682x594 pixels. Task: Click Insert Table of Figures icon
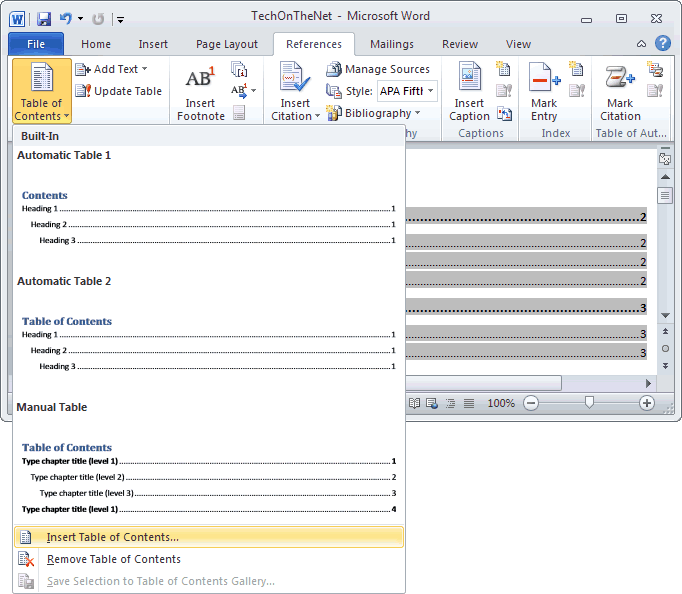[503, 69]
